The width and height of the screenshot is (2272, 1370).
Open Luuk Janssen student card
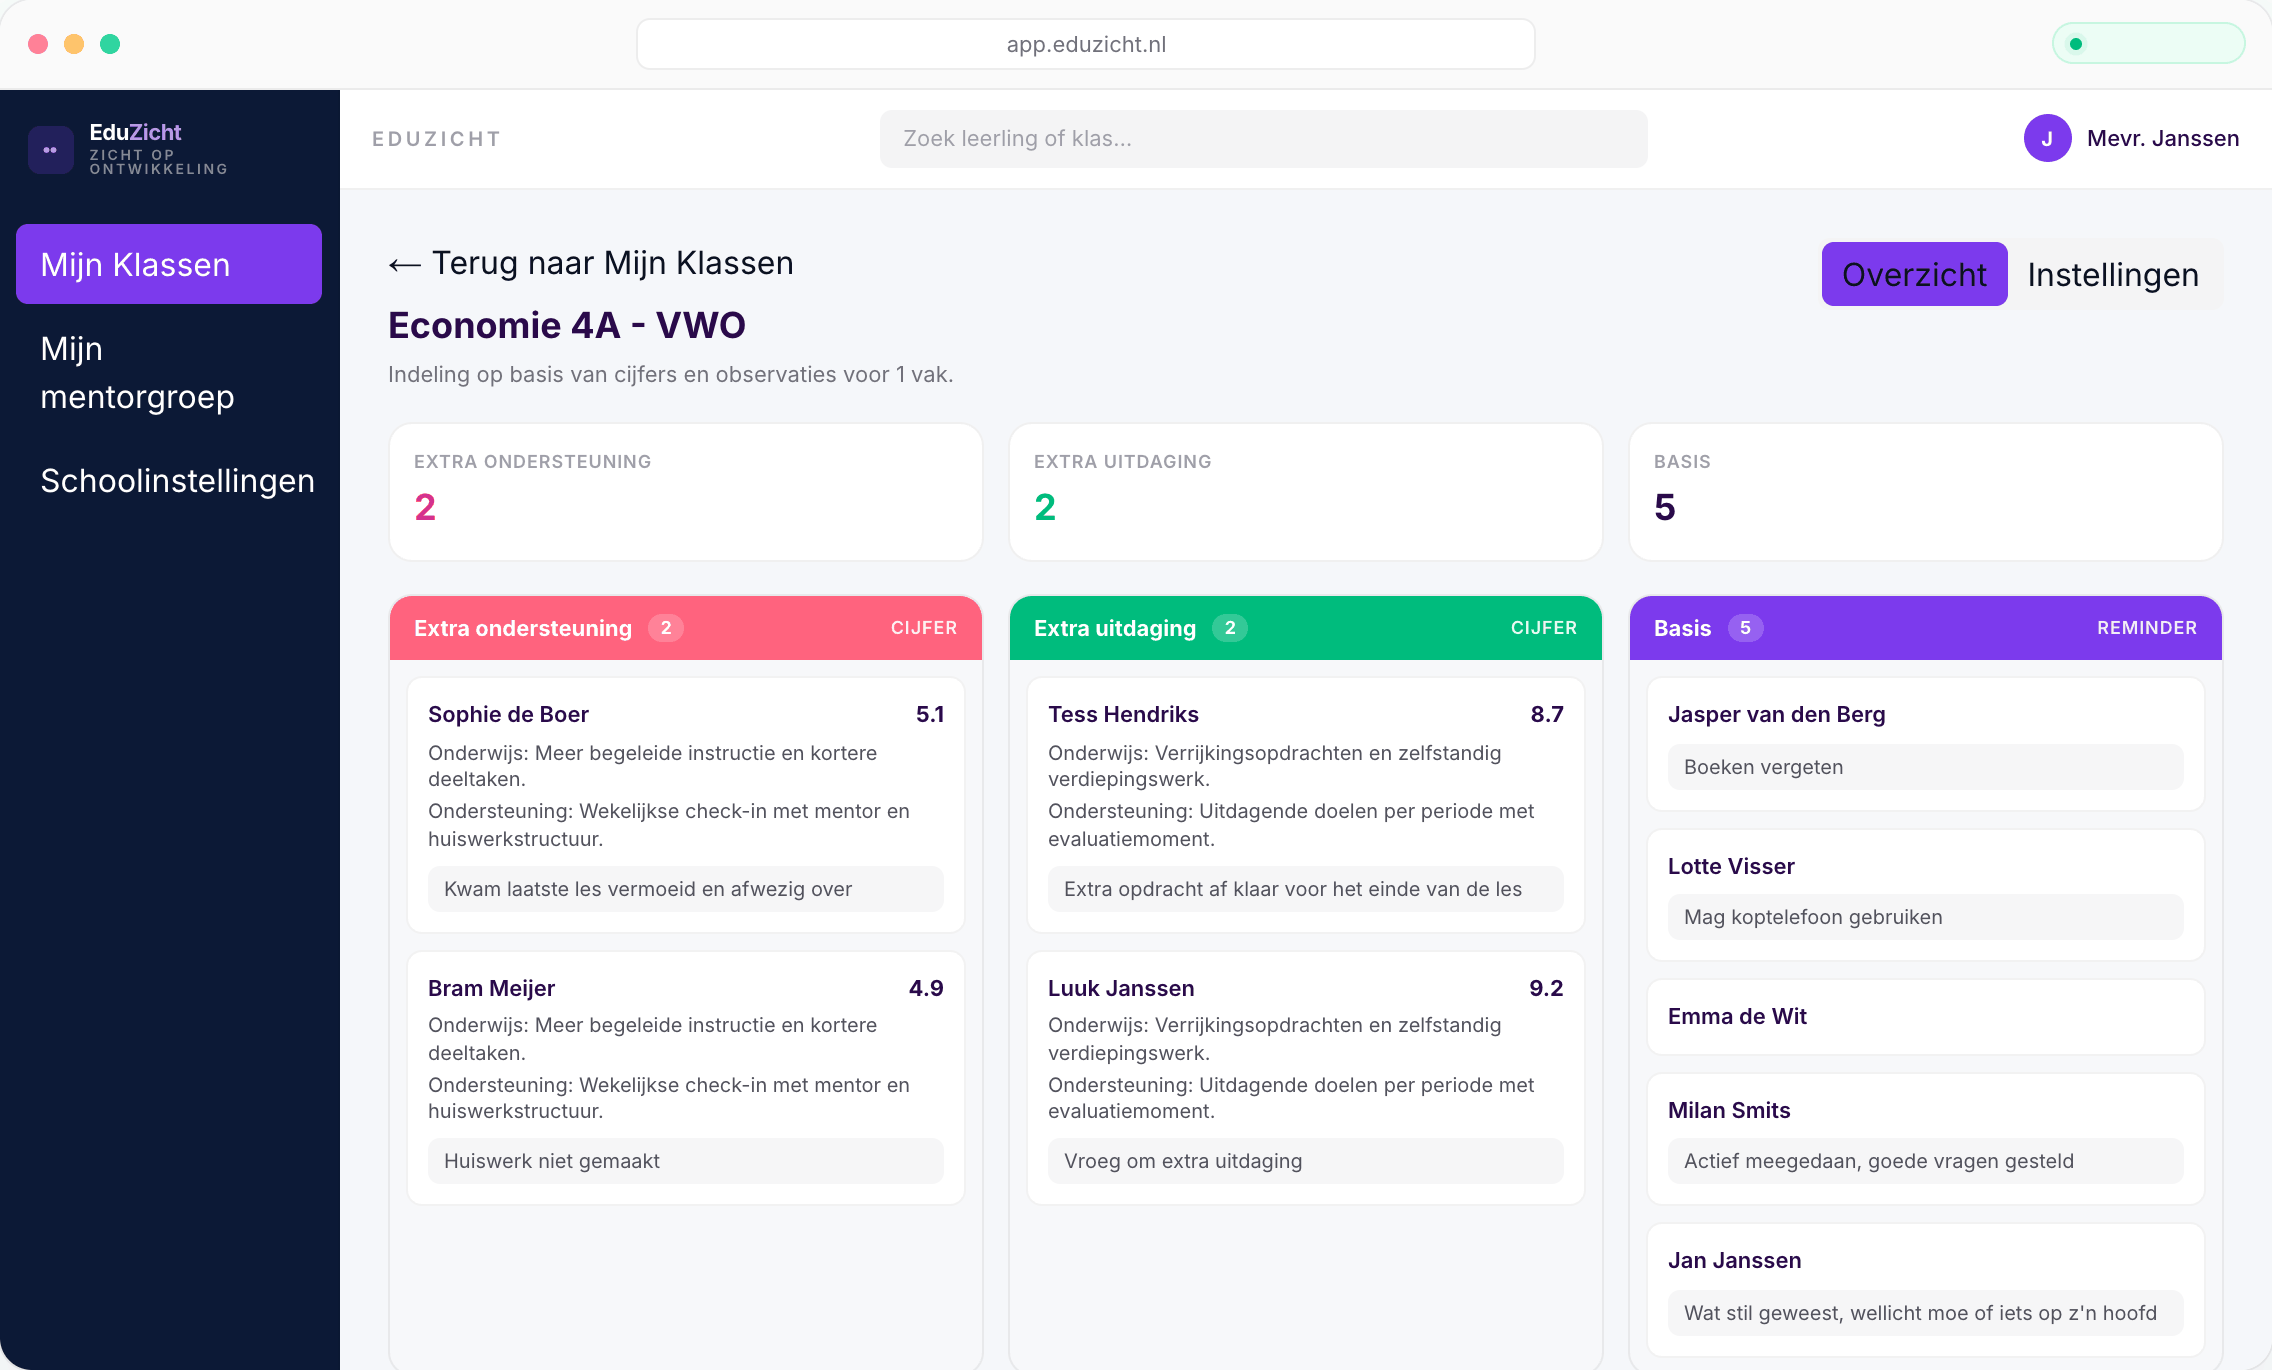1306,1078
